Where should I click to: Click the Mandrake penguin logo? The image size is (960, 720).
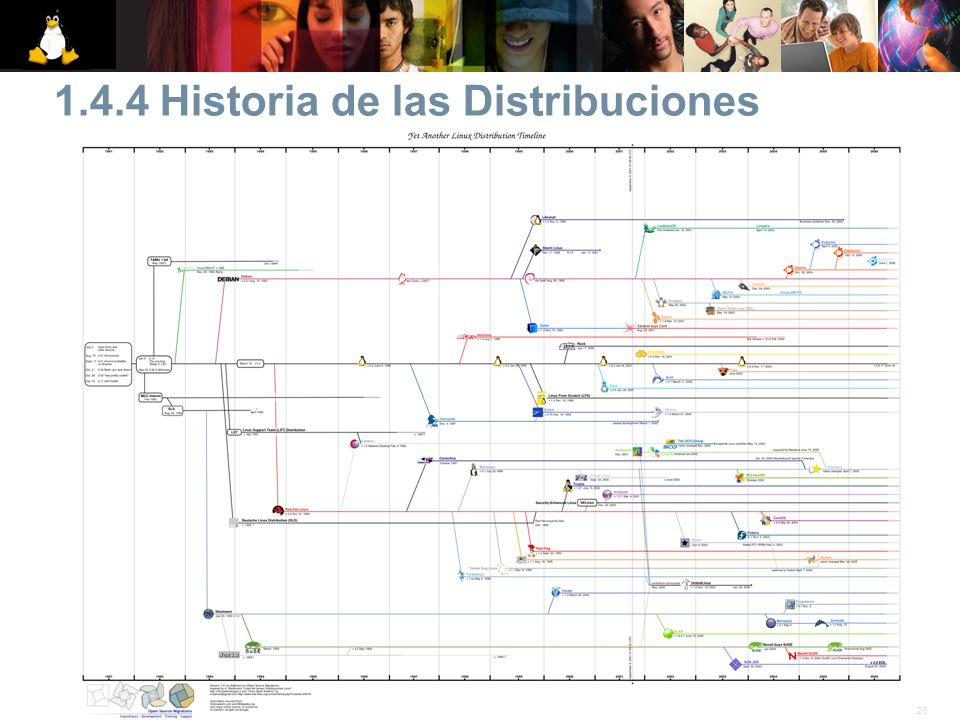click(x=473, y=470)
